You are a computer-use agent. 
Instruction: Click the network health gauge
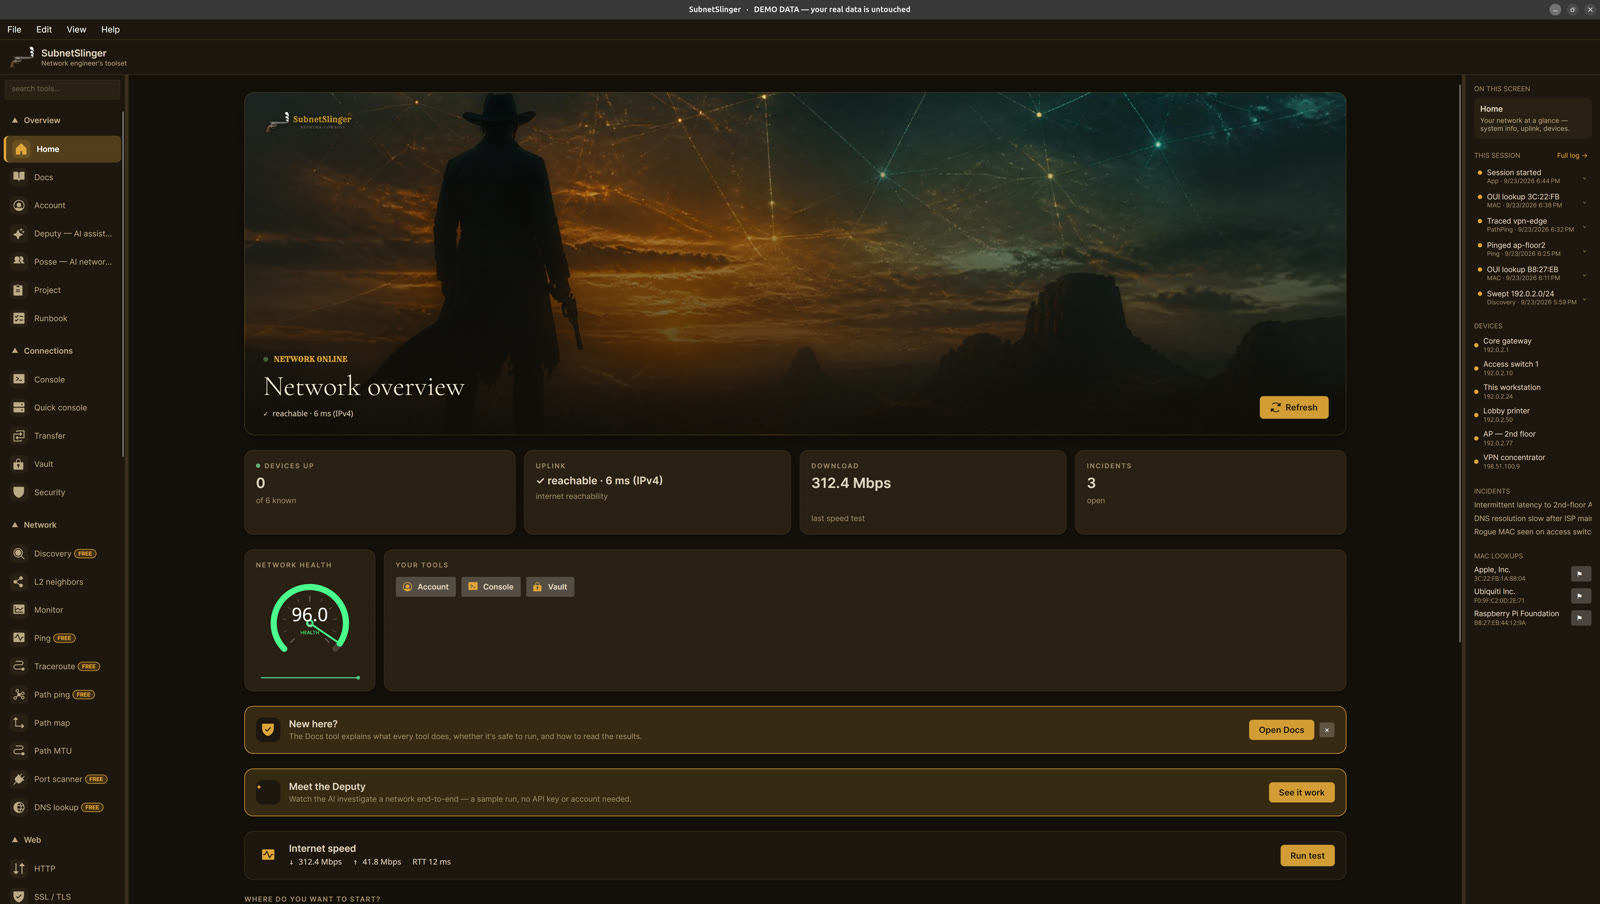pos(310,619)
